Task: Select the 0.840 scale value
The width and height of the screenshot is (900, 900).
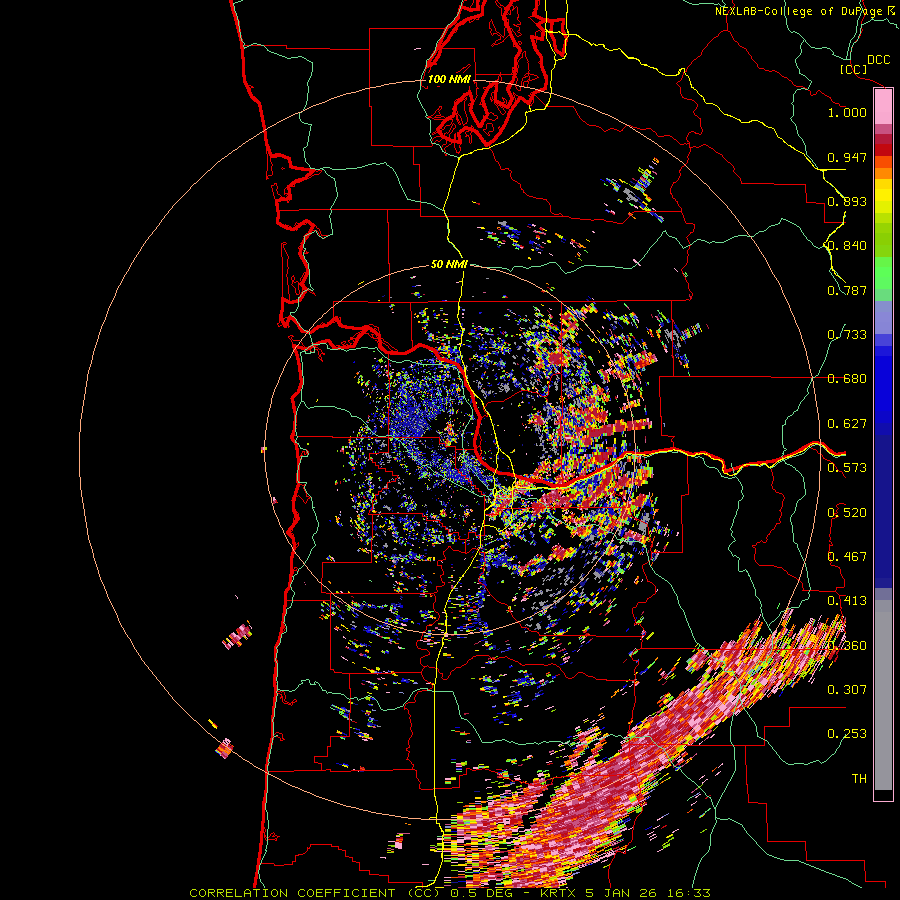Action: click(847, 246)
